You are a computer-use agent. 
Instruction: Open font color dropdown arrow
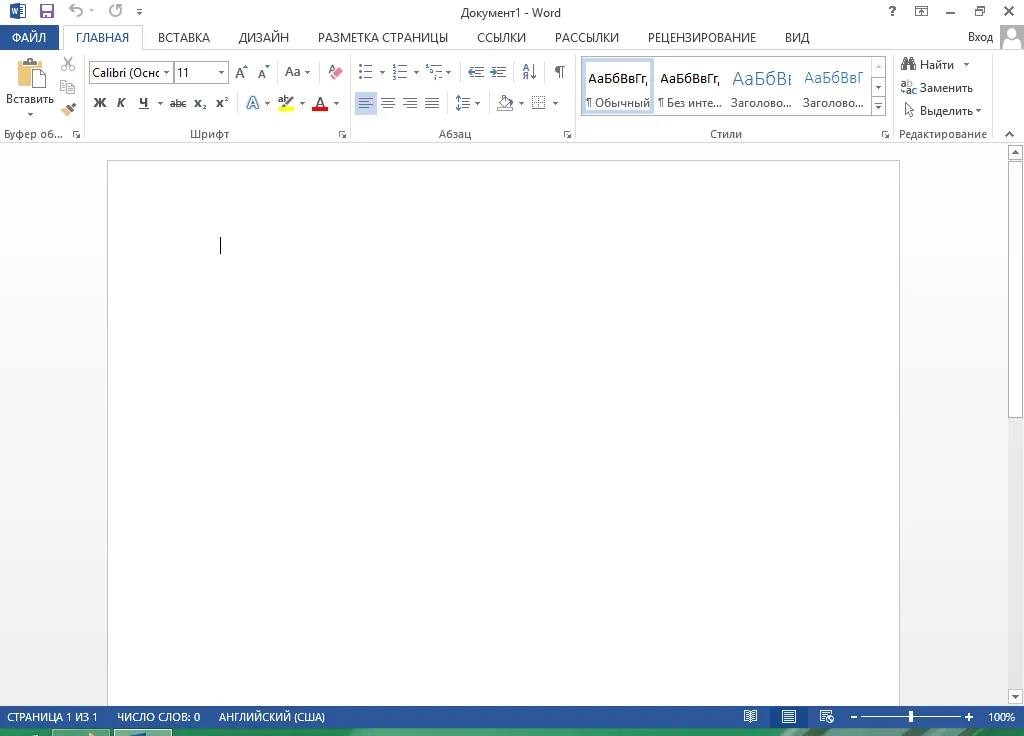[x=336, y=103]
